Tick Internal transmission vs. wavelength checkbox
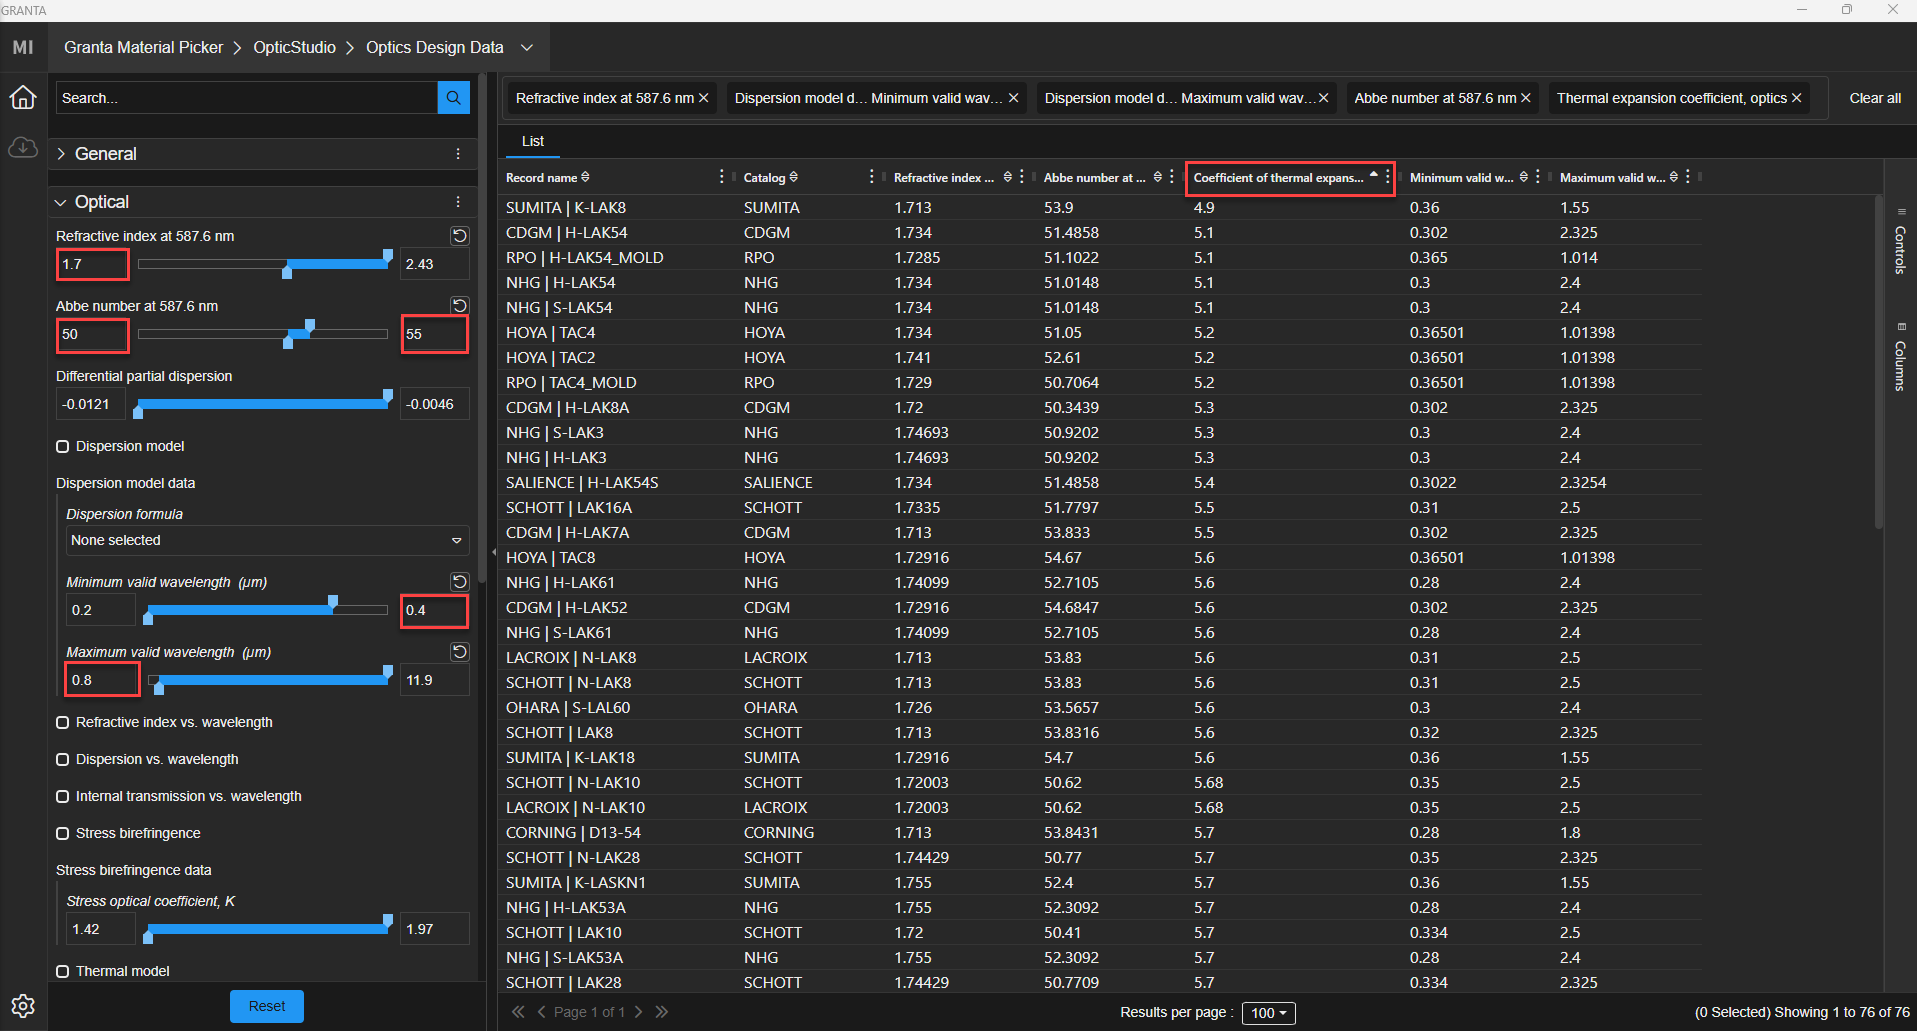Screen dimensions: 1917x1031 point(63,797)
